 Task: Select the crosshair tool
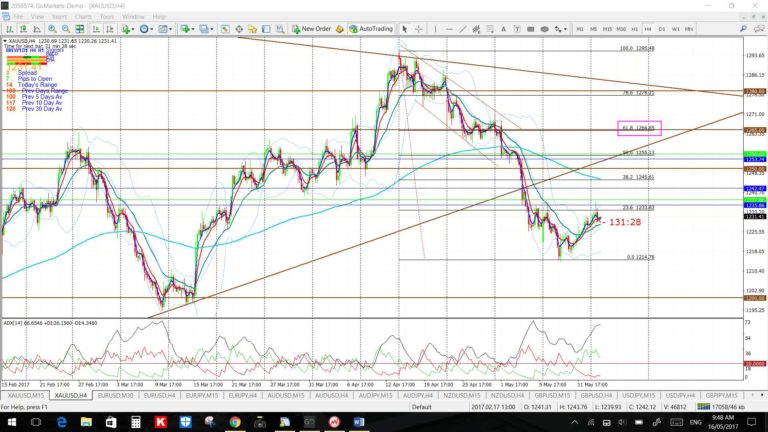pos(418,29)
